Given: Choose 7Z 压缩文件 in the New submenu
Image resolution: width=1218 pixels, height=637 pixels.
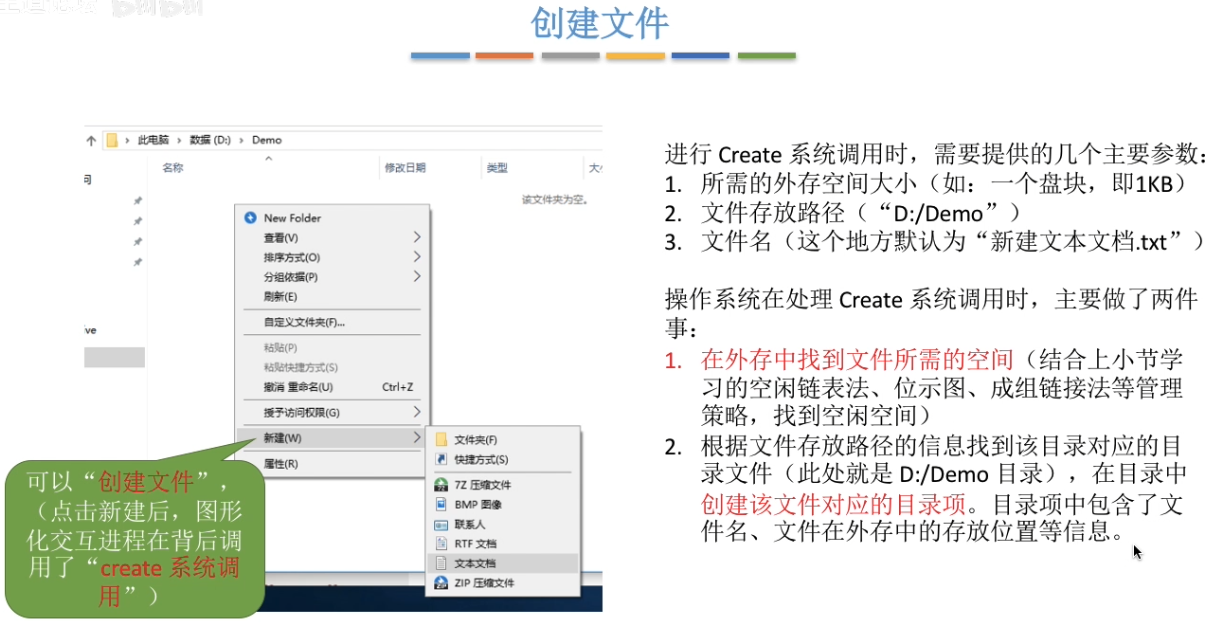Looking at the screenshot, I should (503, 485).
